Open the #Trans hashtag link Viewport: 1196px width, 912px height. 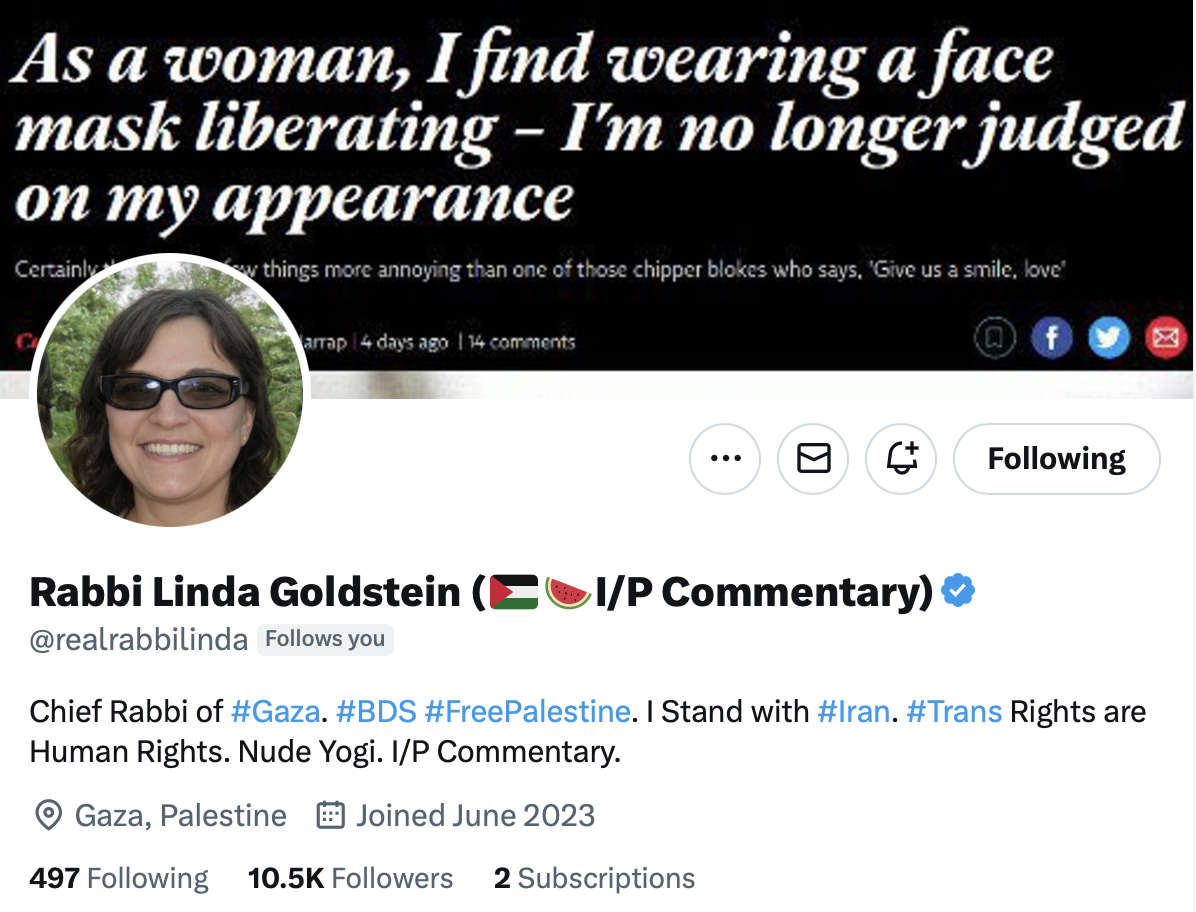tap(953, 712)
